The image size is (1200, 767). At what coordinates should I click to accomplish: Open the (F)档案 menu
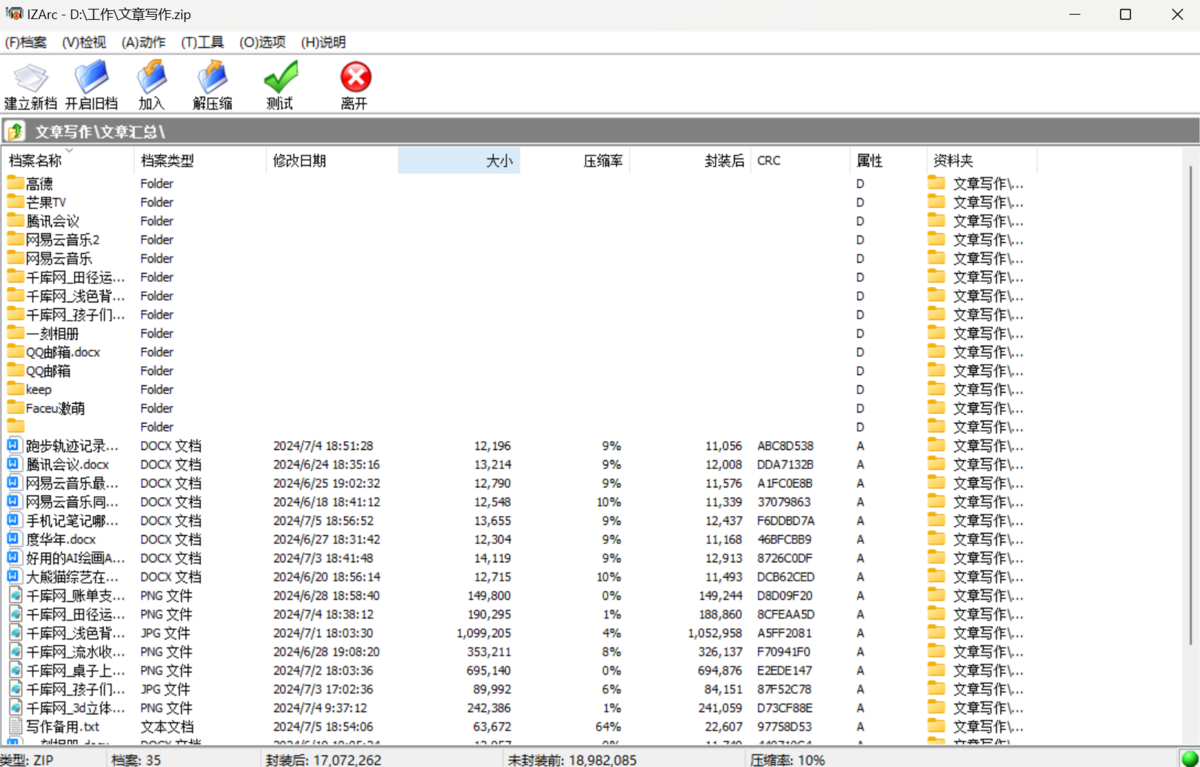[x=26, y=42]
